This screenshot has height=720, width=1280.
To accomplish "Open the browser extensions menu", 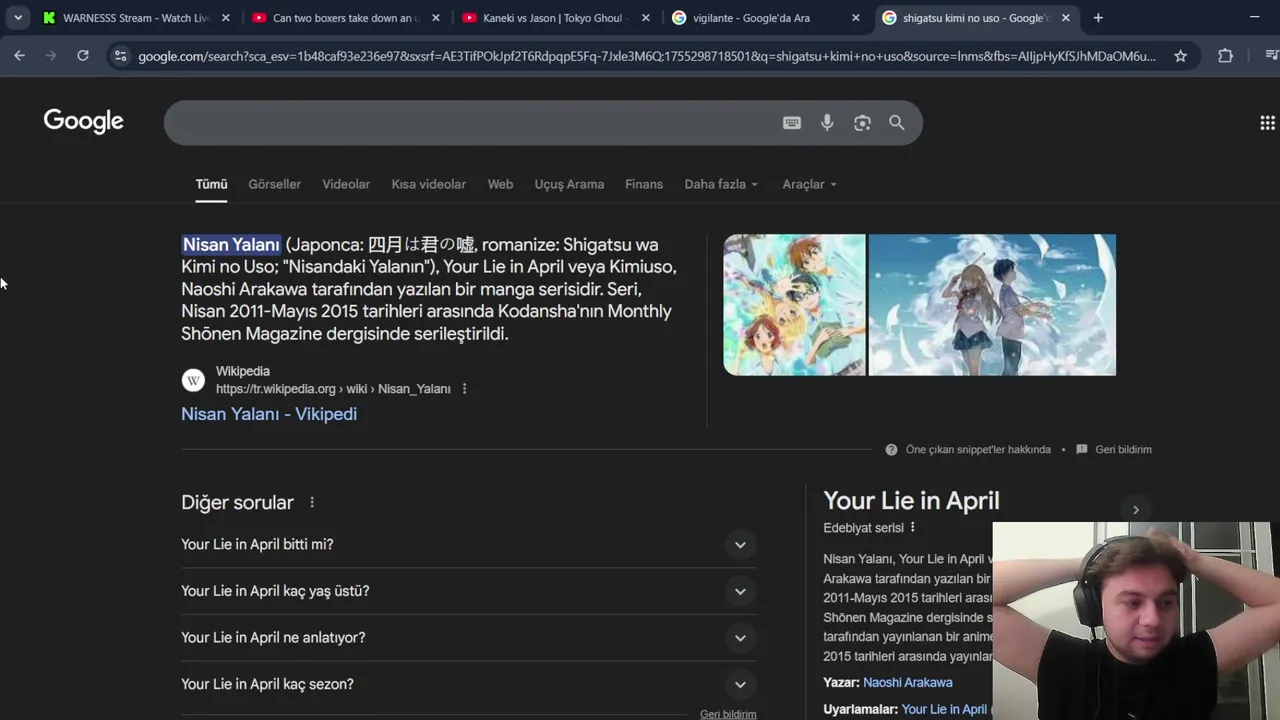I will click(x=1225, y=56).
